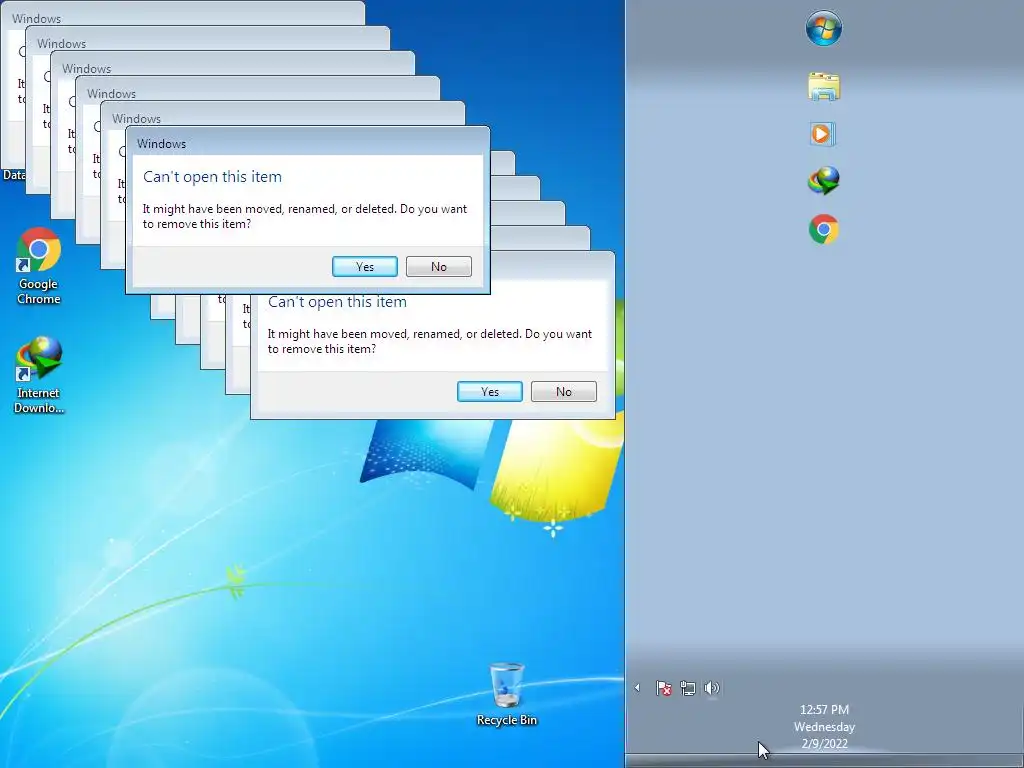Click Yes in the lower-right dialog
1024x768 pixels.
(x=489, y=392)
